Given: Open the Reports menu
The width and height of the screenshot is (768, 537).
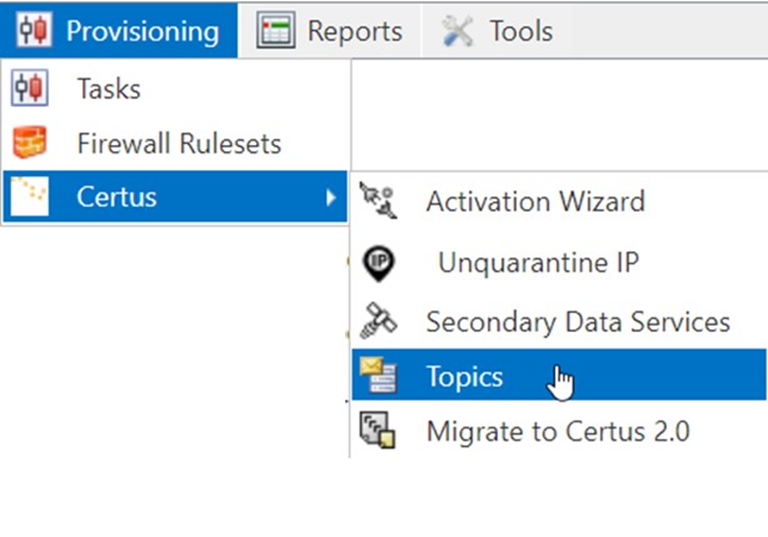Looking at the screenshot, I should (354, 30).
